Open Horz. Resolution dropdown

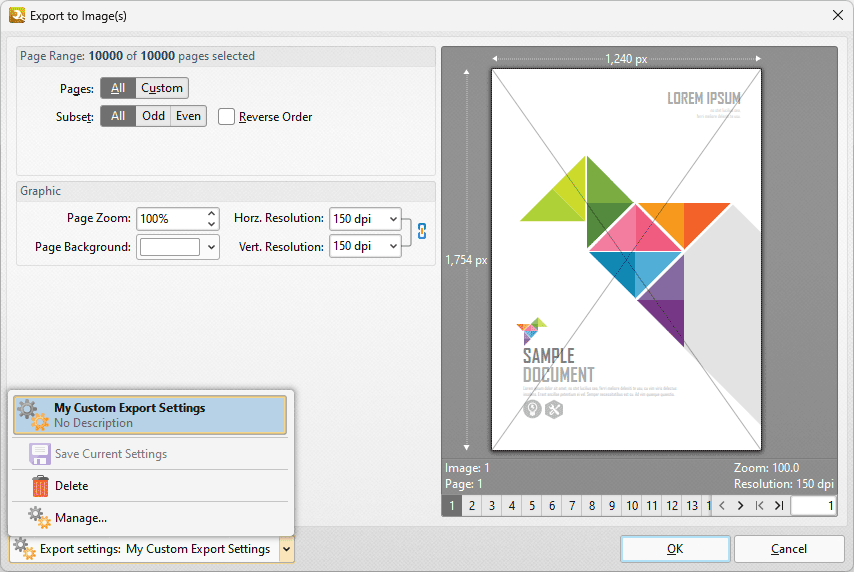click(393, 219)
